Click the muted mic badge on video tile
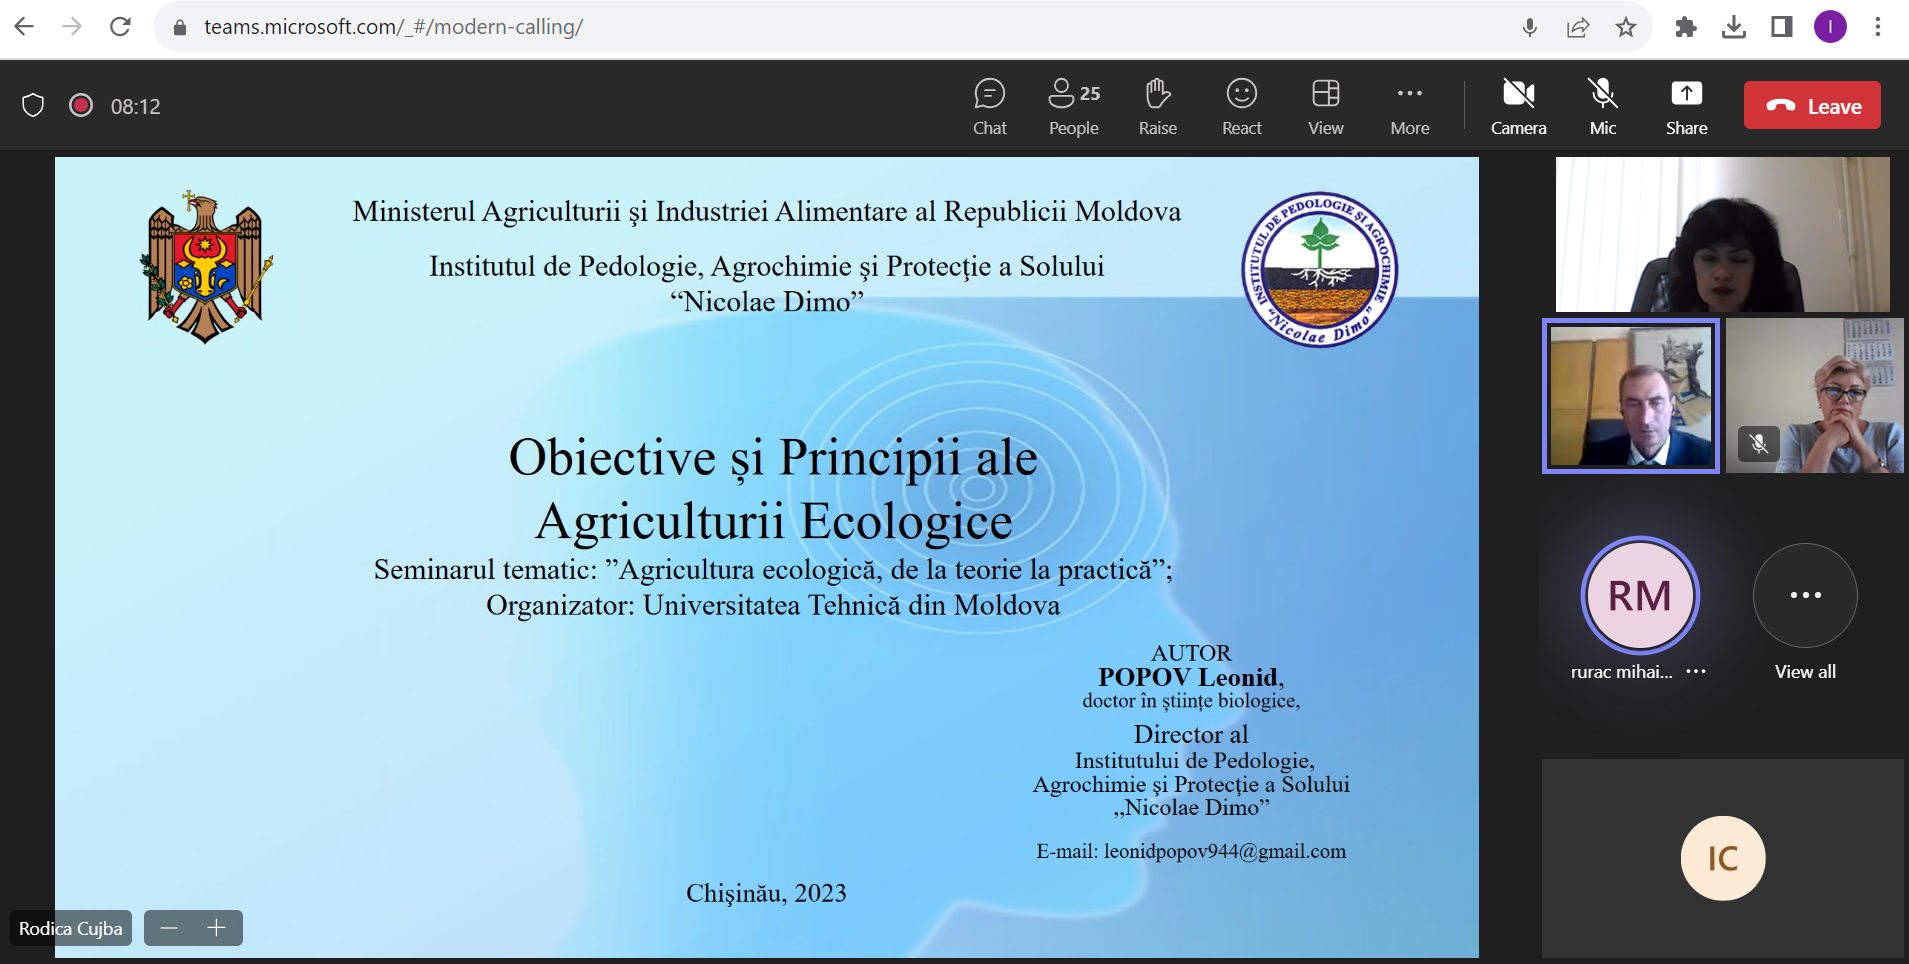 pyautogui.click(x=1759, y=443)
